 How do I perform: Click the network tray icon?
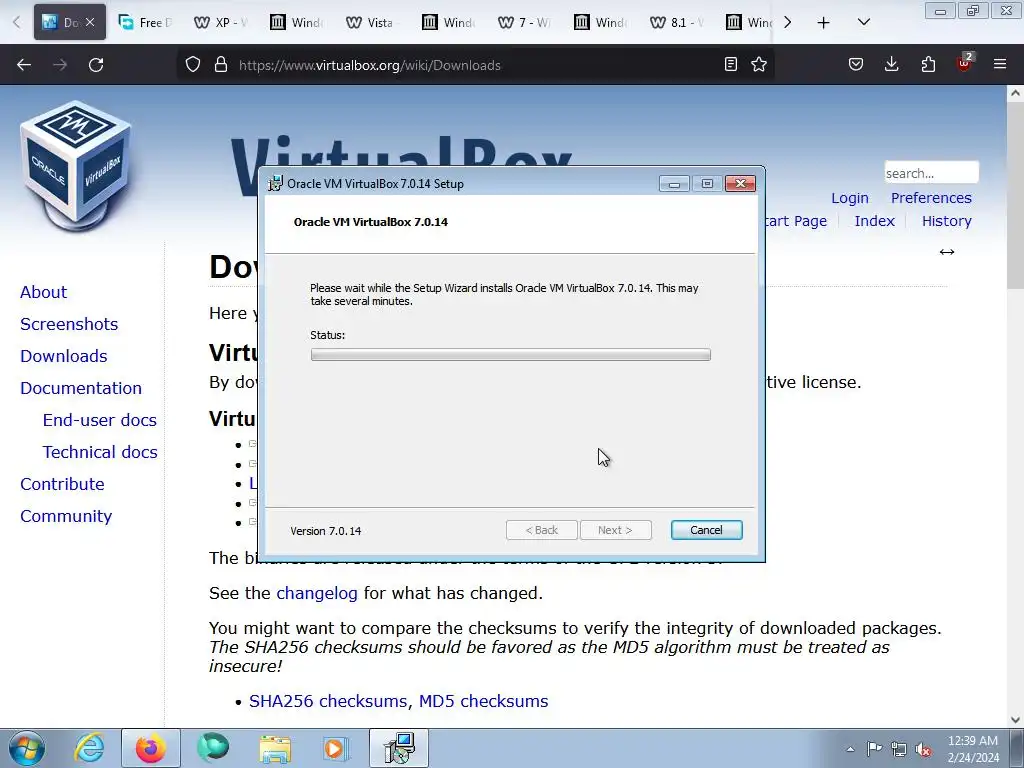point(899,749)
